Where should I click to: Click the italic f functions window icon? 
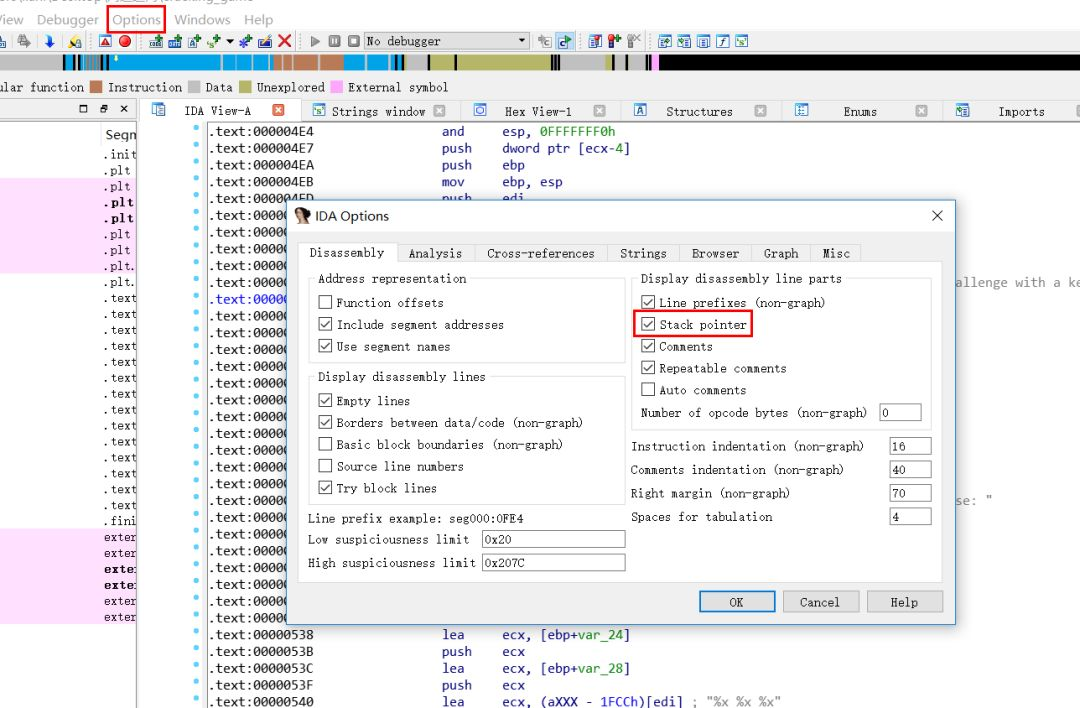(x=722, y=41)
